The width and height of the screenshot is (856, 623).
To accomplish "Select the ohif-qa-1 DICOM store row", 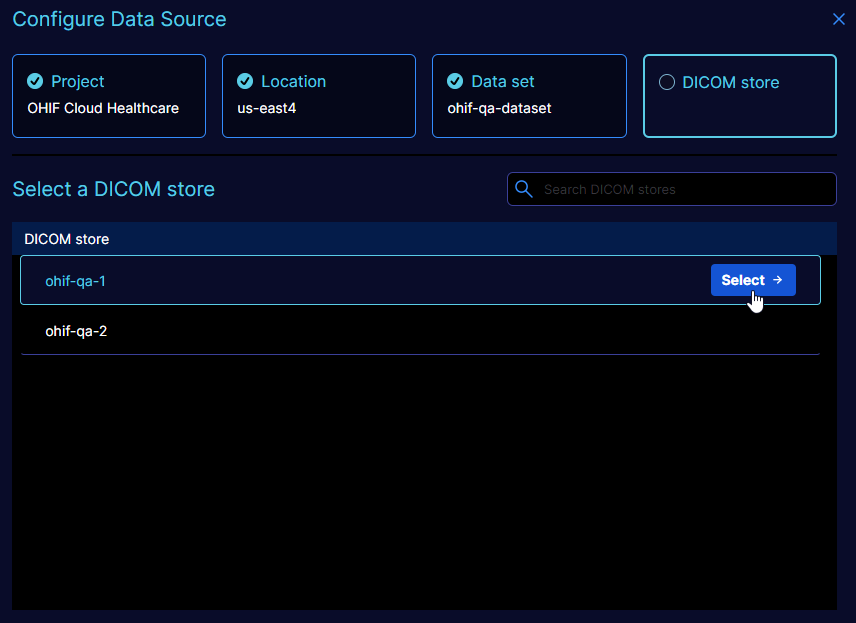I will coord(300,281).
